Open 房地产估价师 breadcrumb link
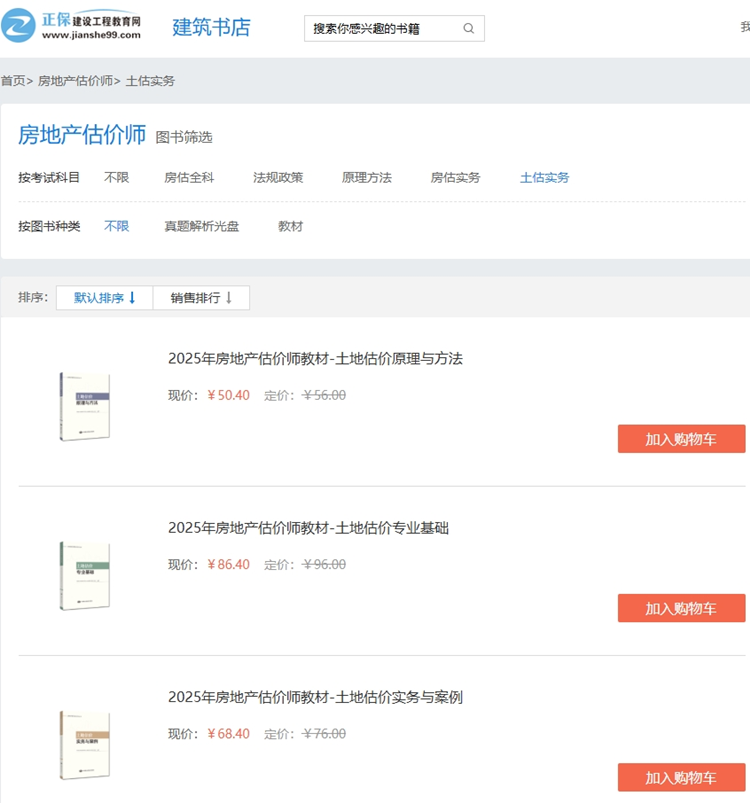Viewport: 750px width, 803px height. 75,81
